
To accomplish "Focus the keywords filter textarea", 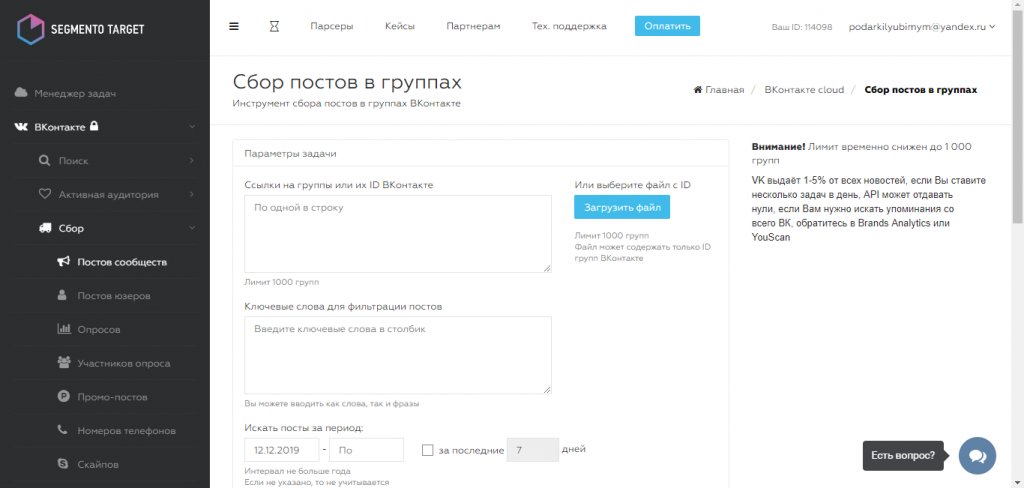I will [x=398, y=355].
